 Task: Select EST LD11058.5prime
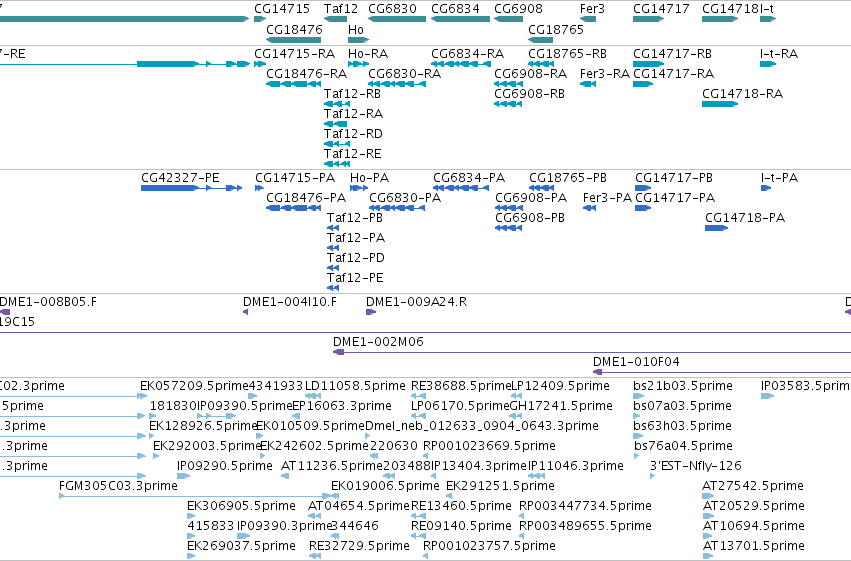[355, 386]
